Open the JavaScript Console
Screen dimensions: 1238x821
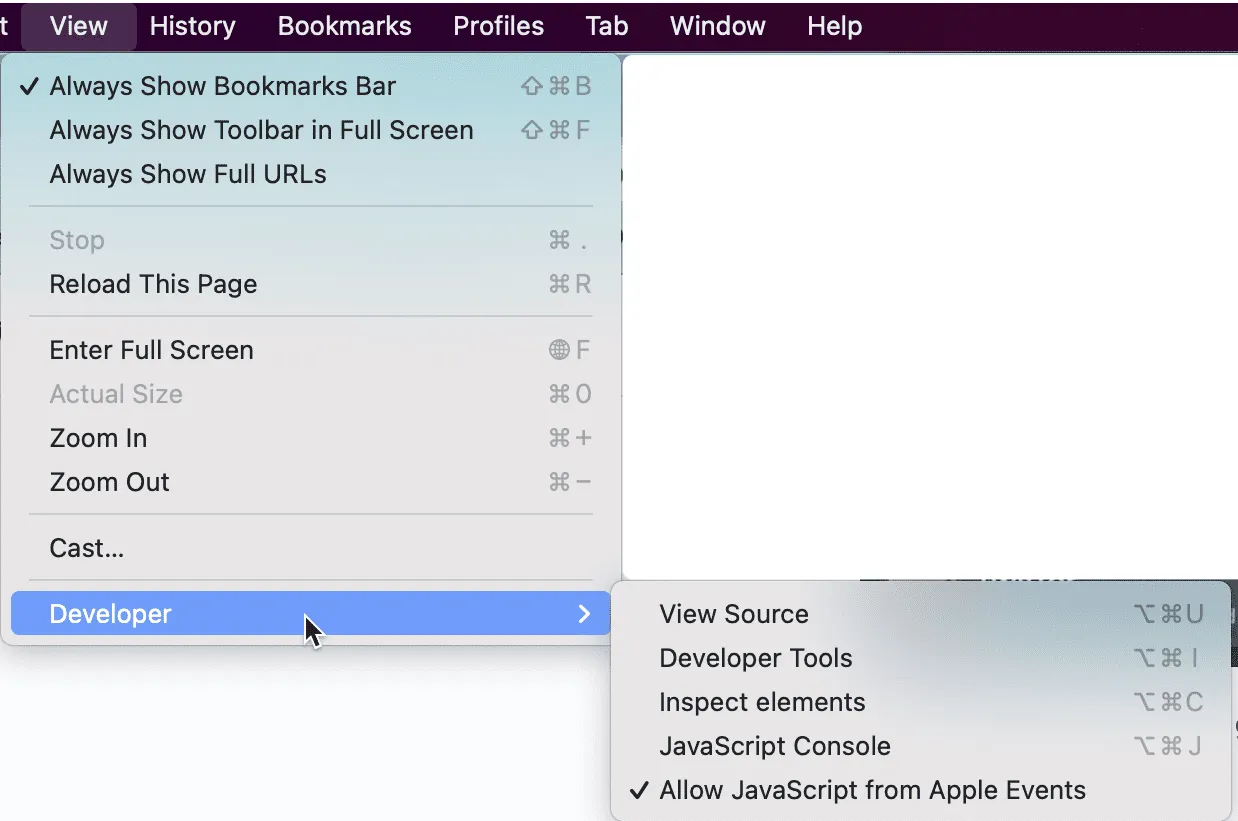pyautogui.click(x=774, y=747)
